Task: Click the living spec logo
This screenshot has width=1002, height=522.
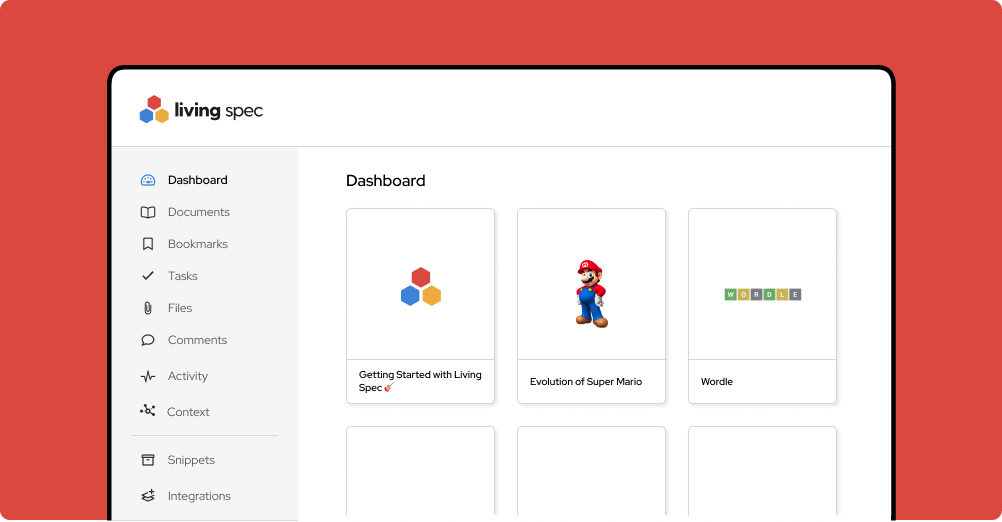Action: pyautogui.click(x=201, y=110)
